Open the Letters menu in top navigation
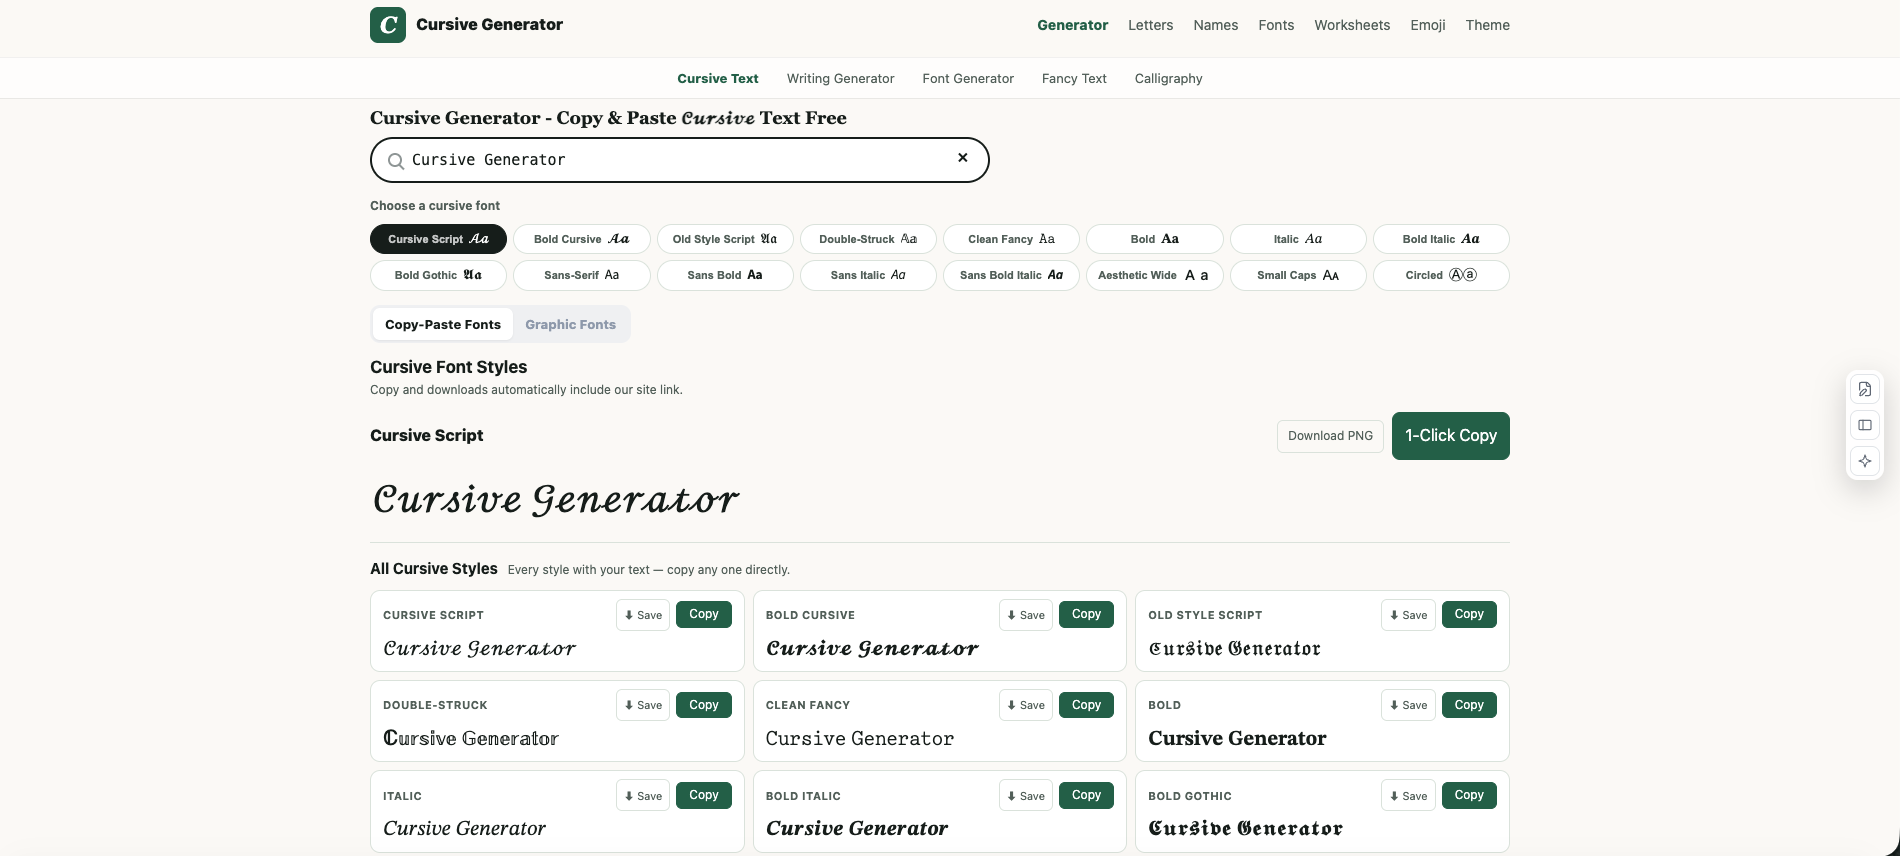This screenshot has height=856, width=1900. click(1150, 25)
